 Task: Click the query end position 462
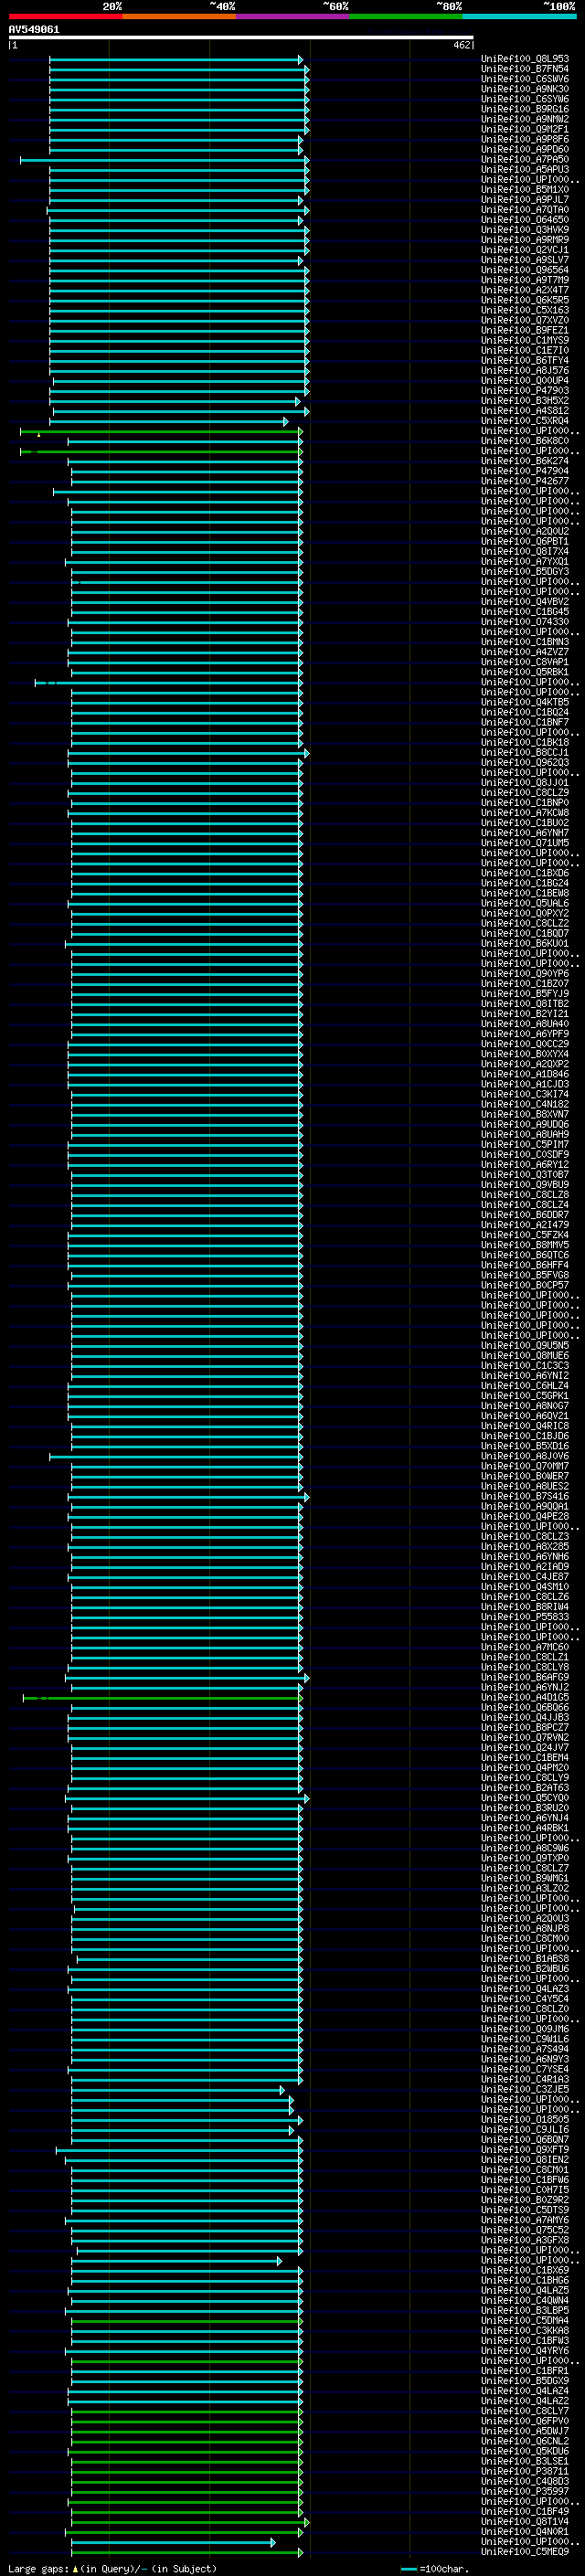tap(461, 45)
